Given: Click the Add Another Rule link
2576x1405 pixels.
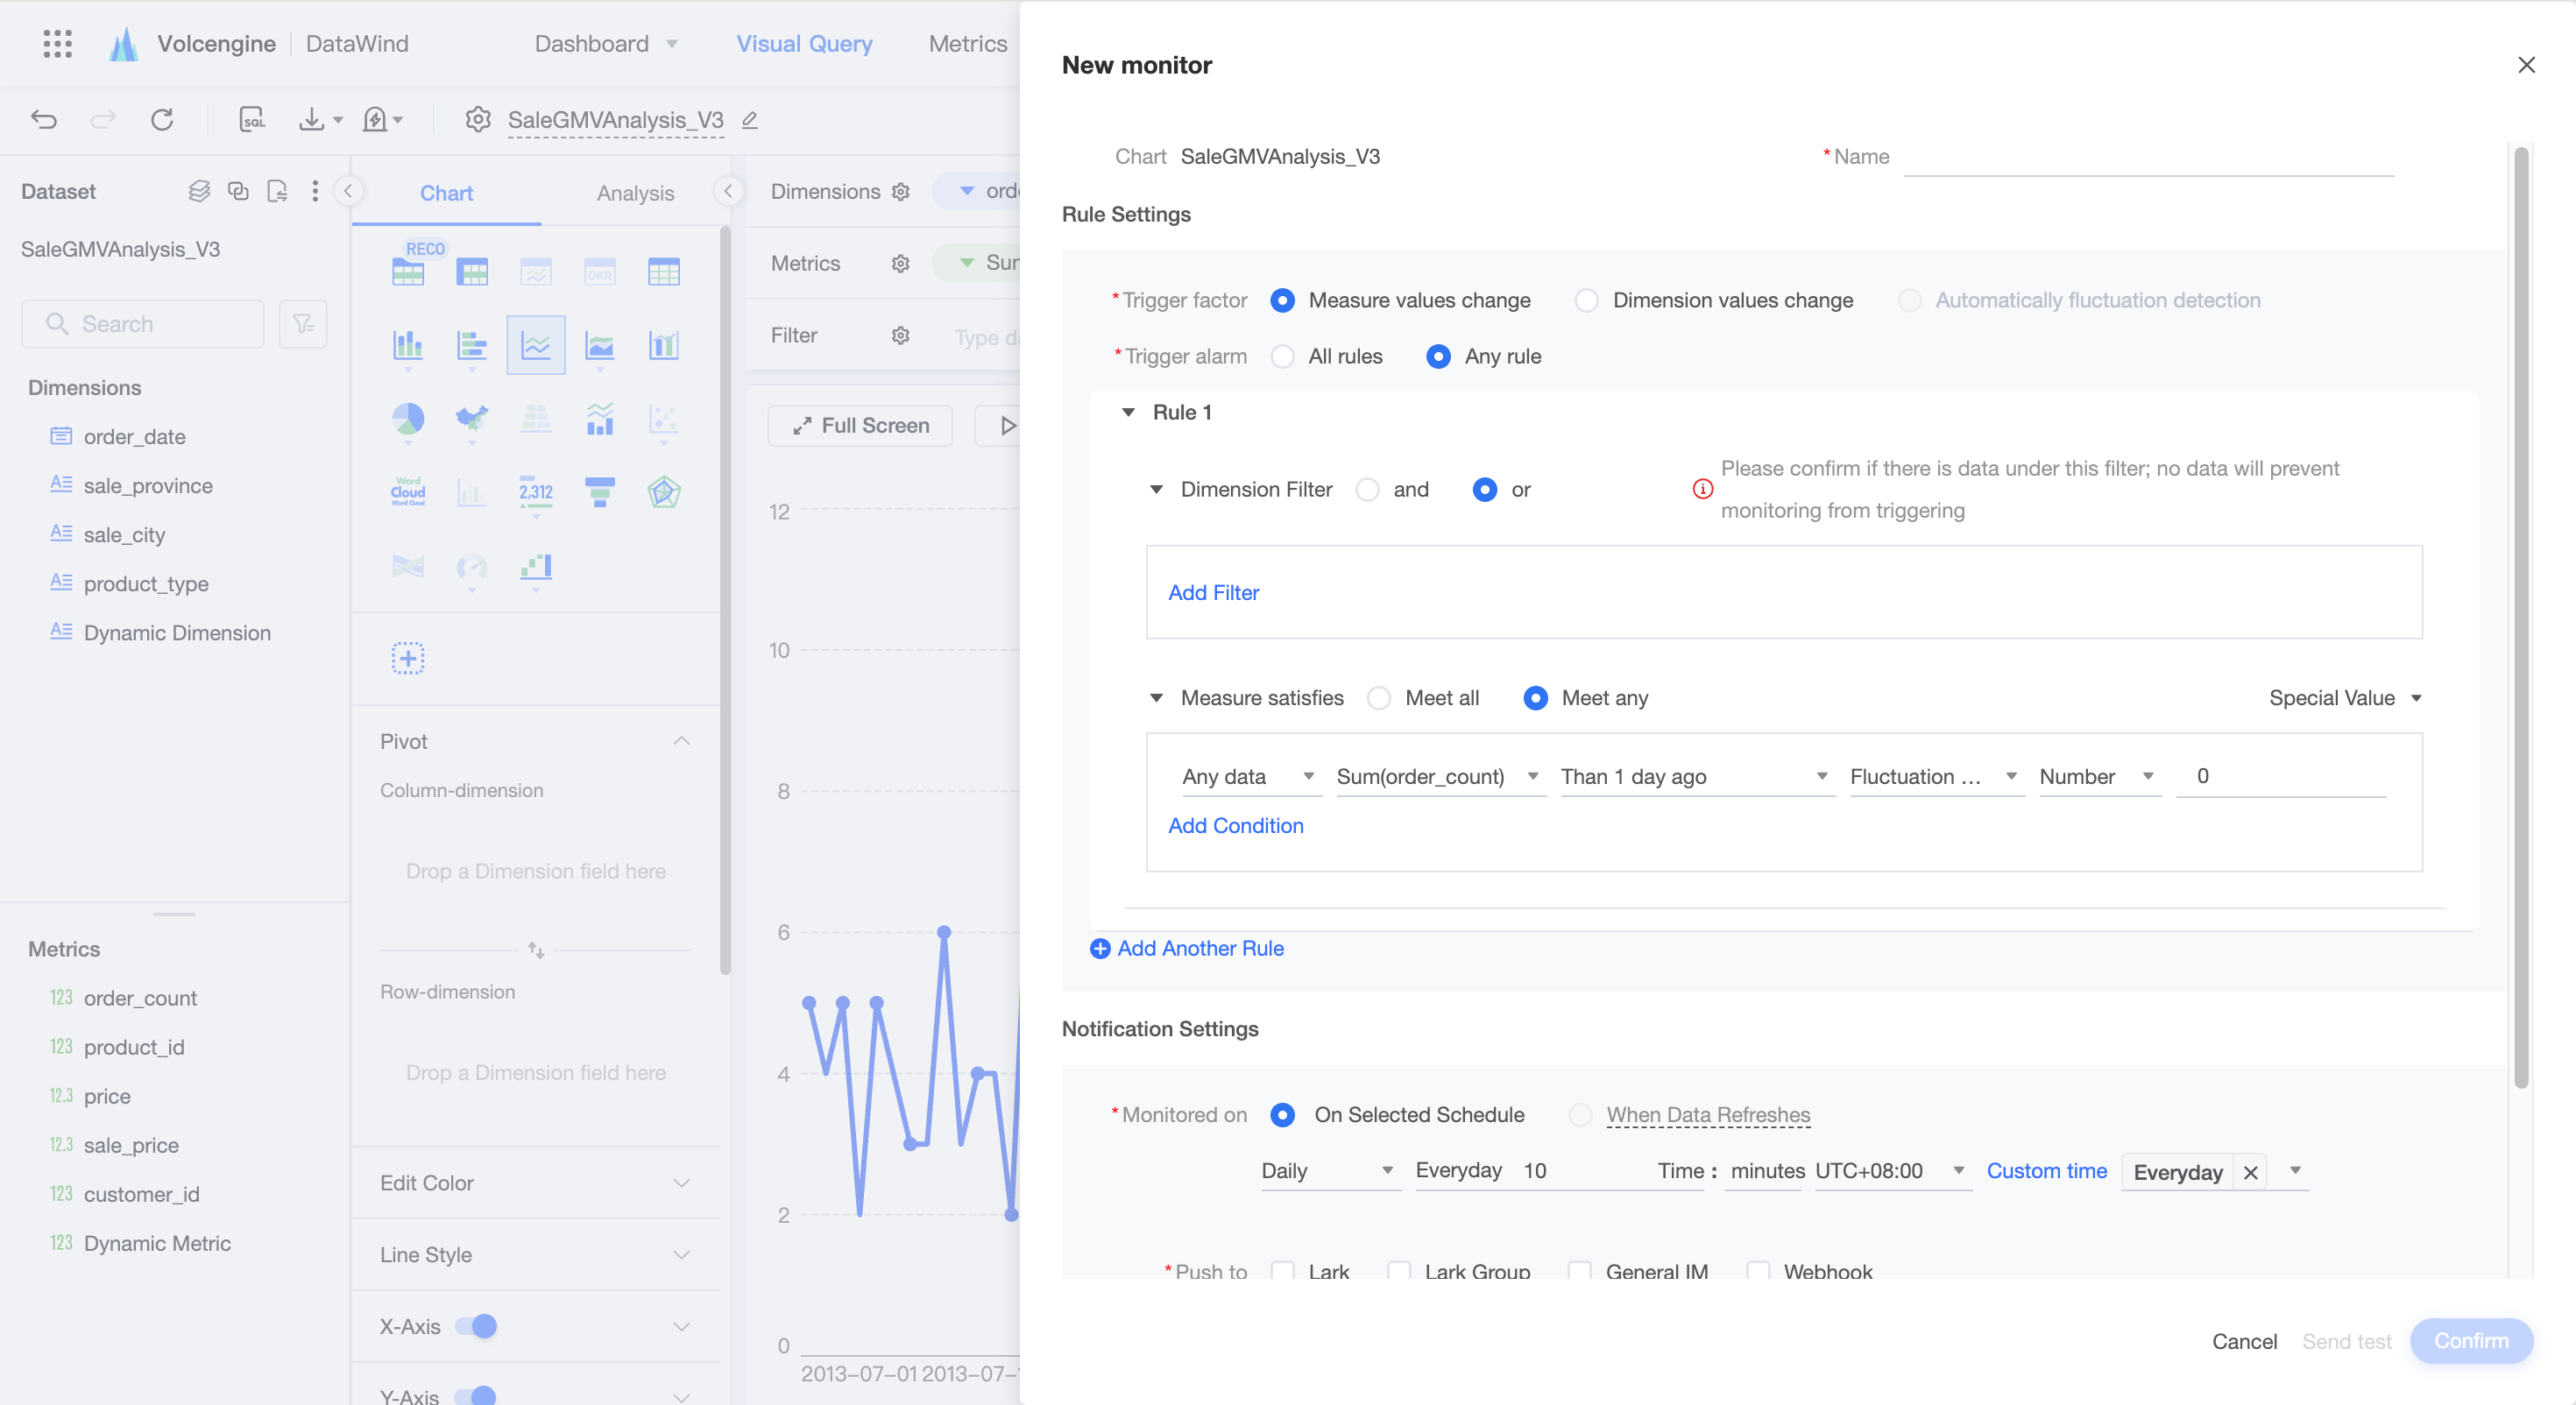Looking at the screenshot, I should [x=1187, y=948].
